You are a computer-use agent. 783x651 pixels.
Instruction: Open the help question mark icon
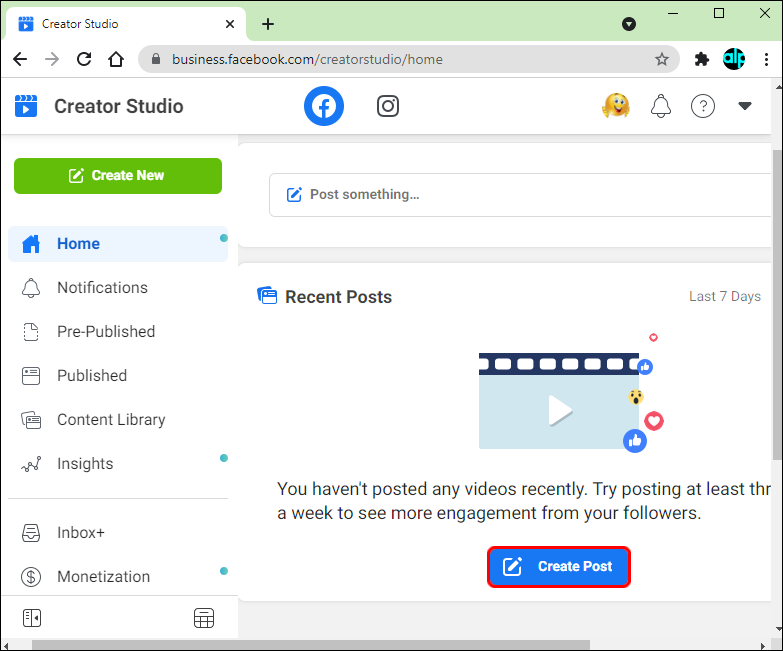(x=703, y=106)
